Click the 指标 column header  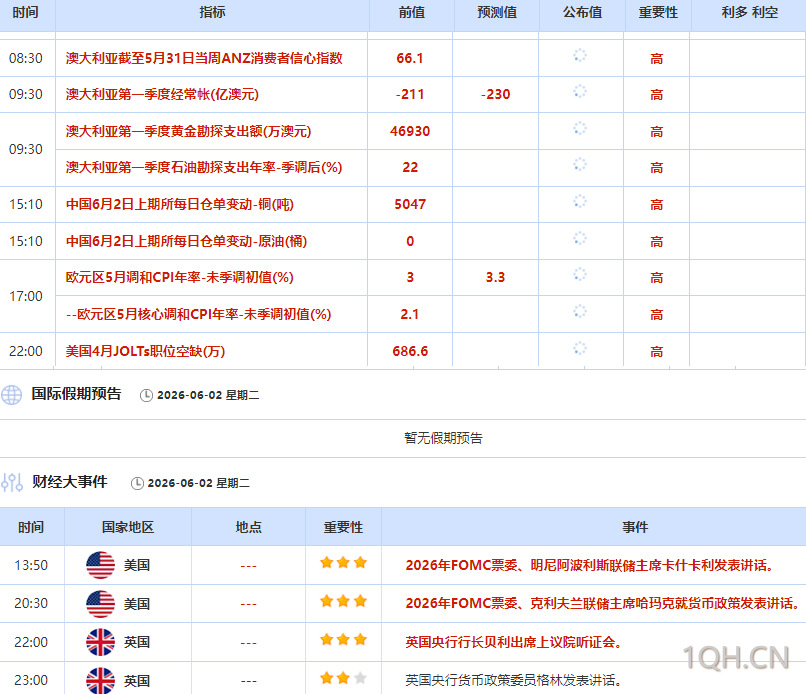pyautogui.click(x=212, y=12)
